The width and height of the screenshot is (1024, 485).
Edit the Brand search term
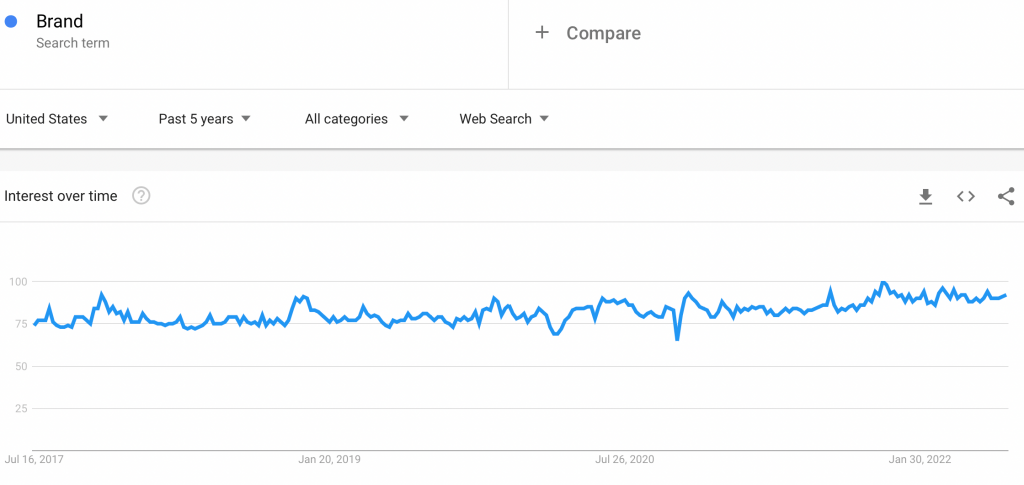[59, 22]
